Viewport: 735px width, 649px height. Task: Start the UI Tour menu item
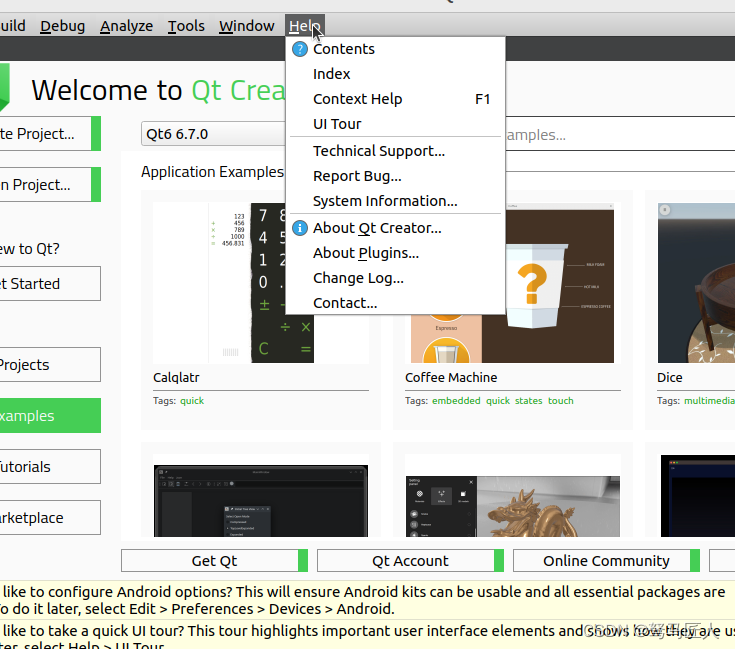pyautogui.click(x=395, y=124)
